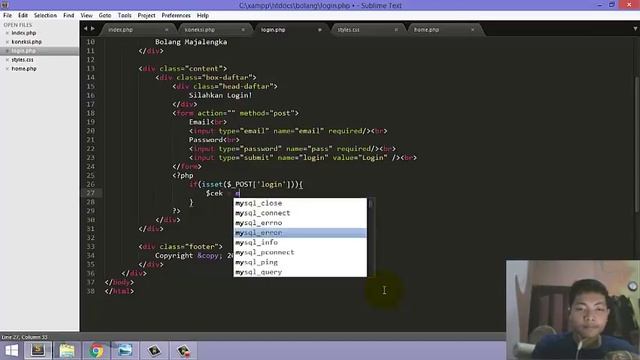Viewport: 640px width, 360px height.
Task: Open the Help menu
Action: [x=203, y=15]
